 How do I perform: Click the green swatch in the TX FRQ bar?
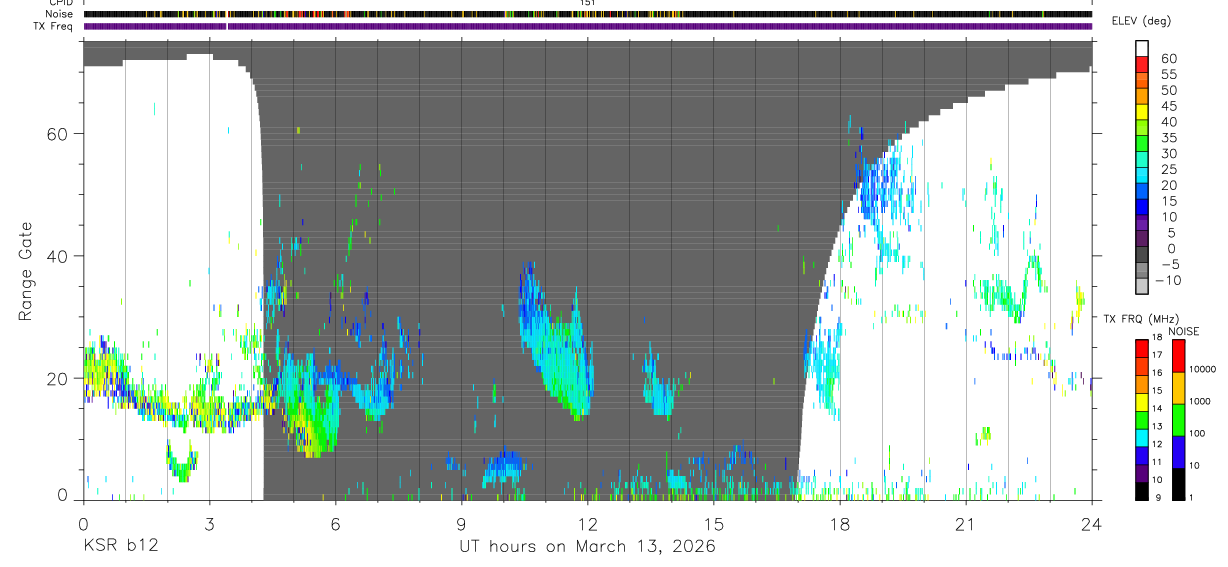pos(1142,419)
